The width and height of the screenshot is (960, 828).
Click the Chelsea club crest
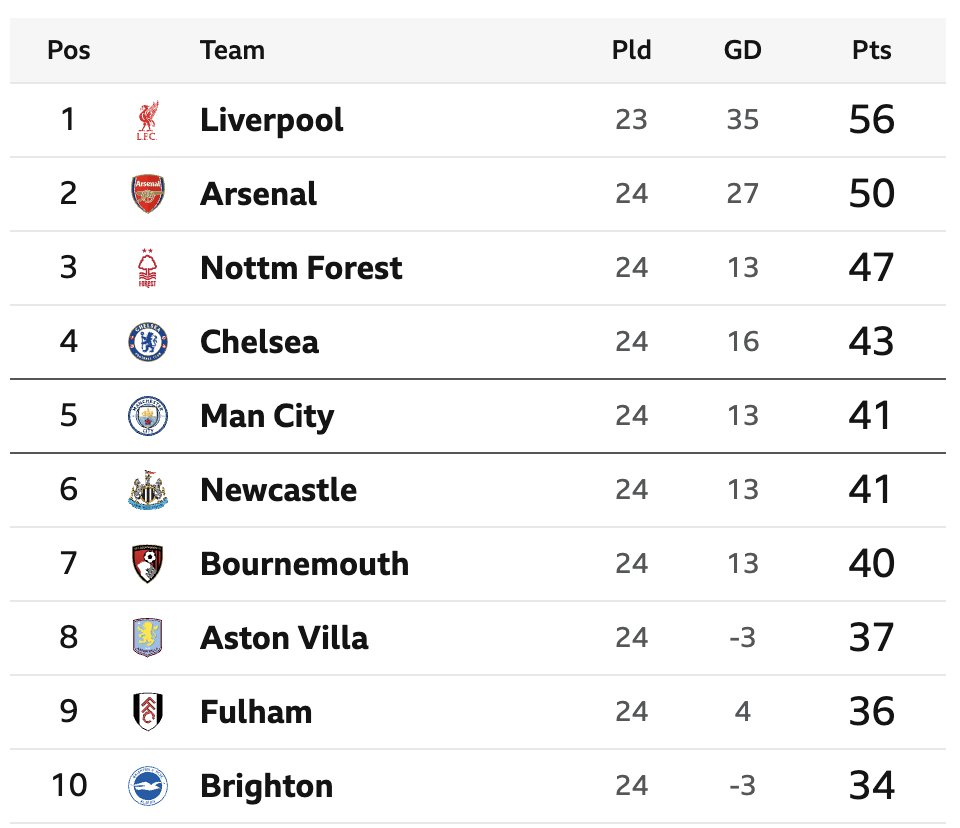pyautogui.click(x=148, y=342)
